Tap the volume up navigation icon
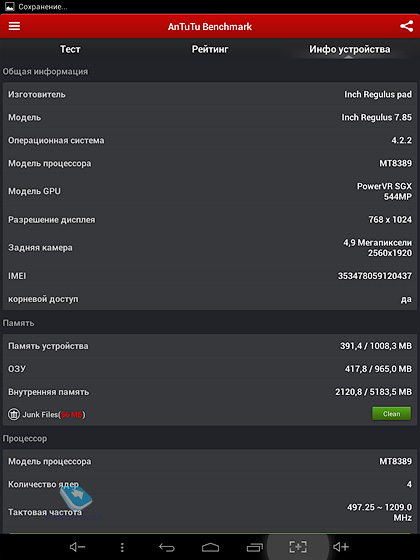Screen dimensions: 420x560 pos(341,547)
